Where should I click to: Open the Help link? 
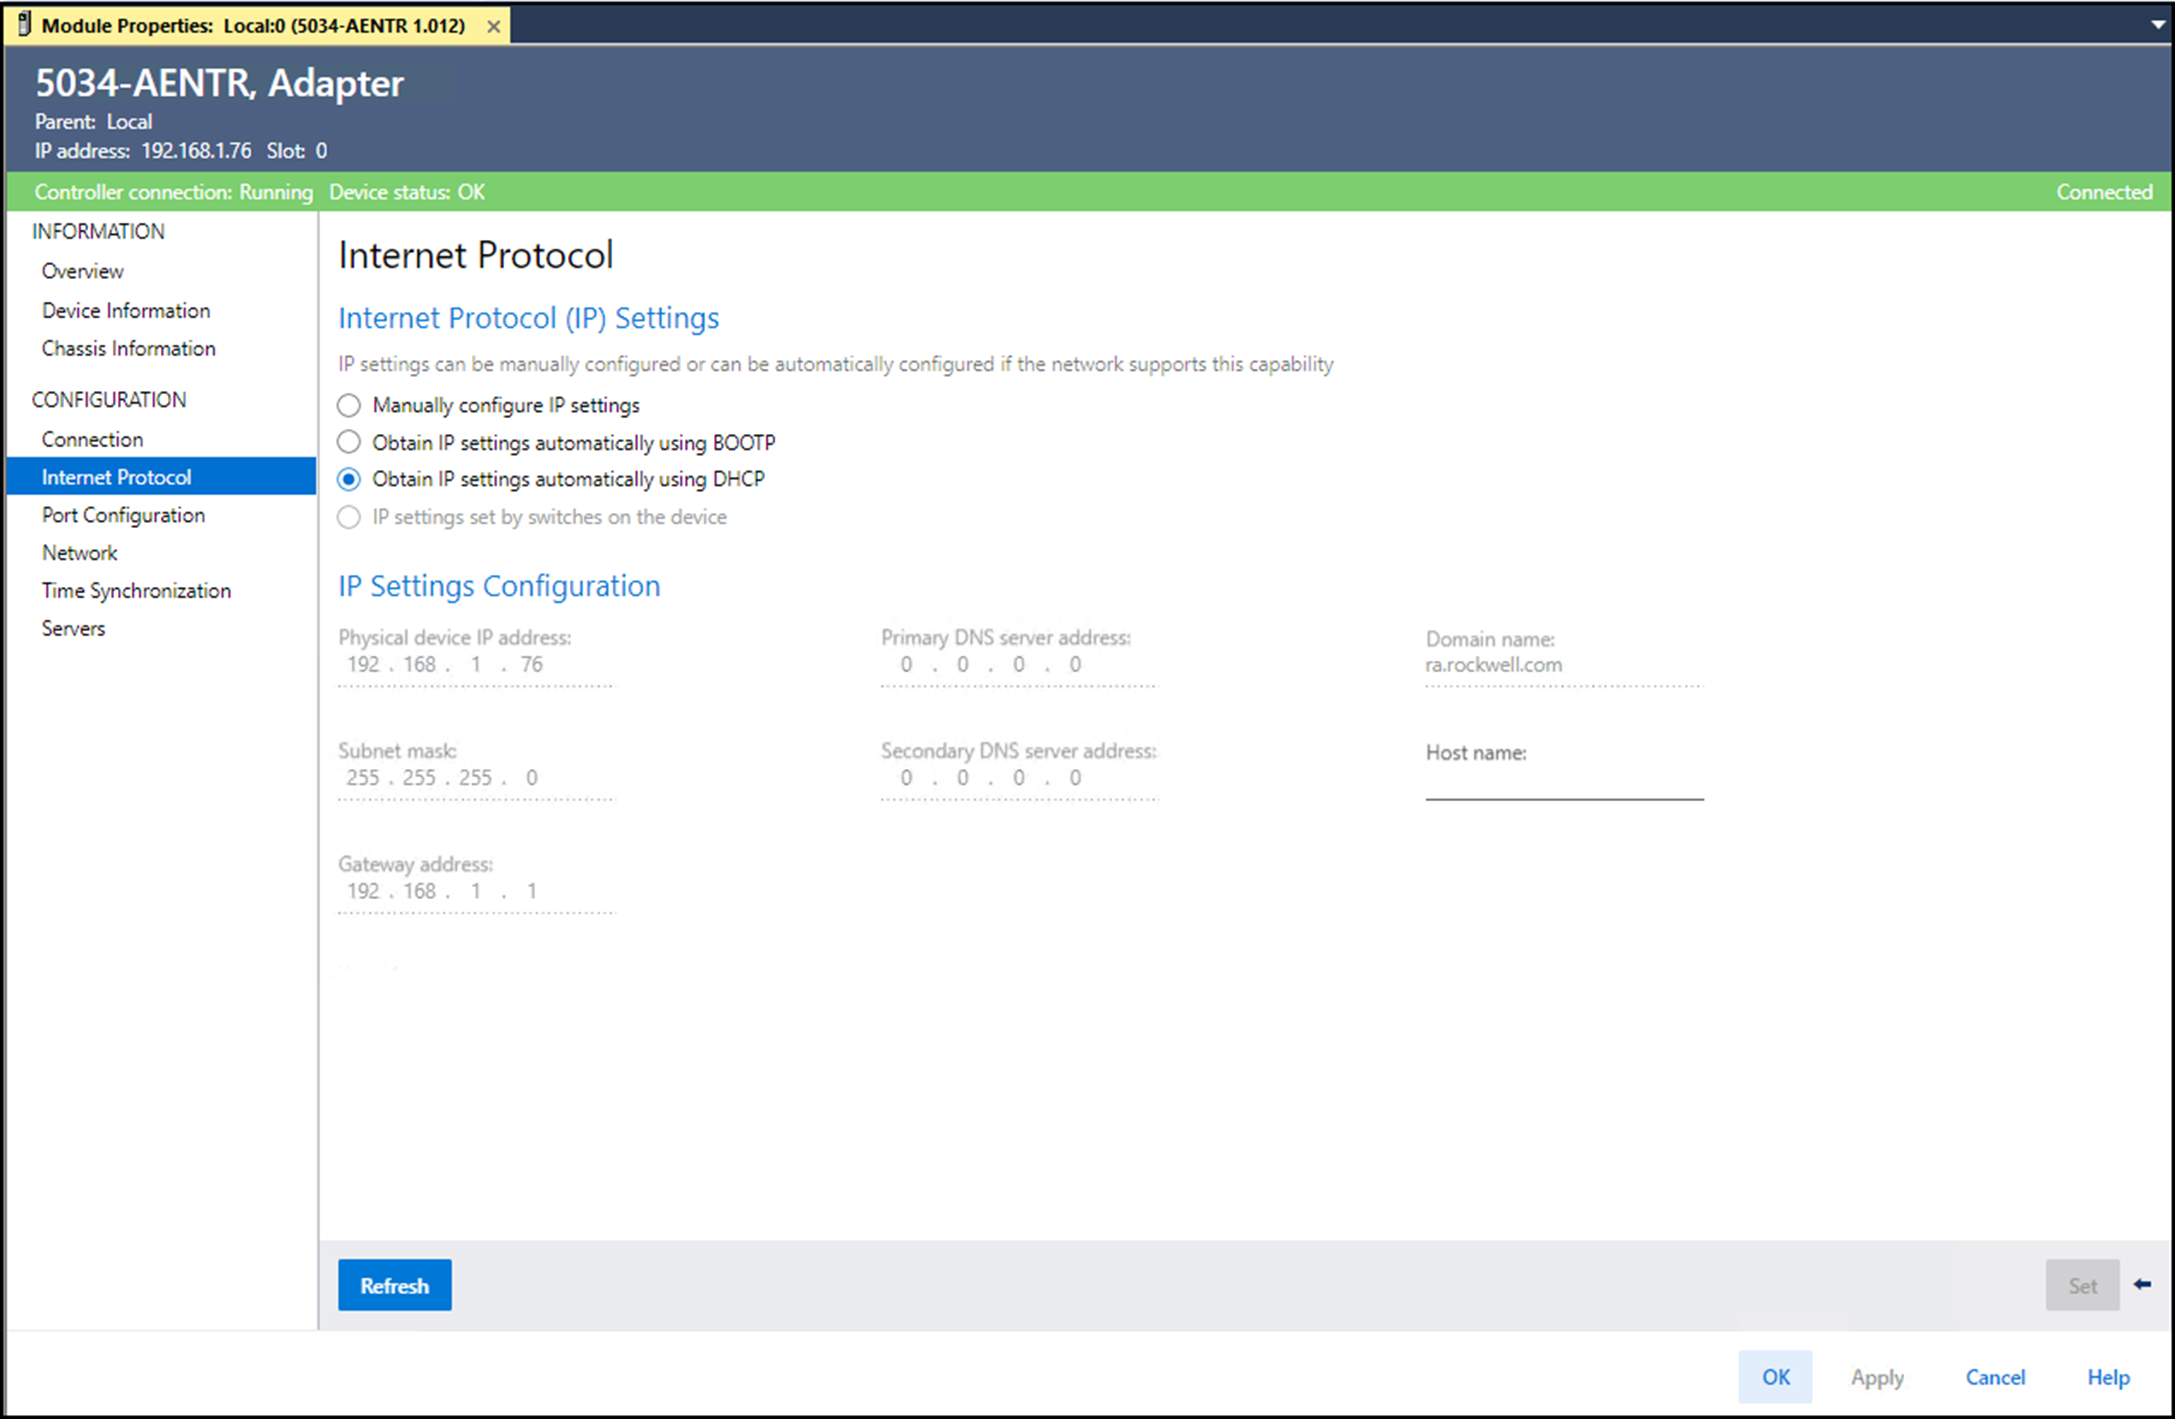(x=2108, y=1377)
